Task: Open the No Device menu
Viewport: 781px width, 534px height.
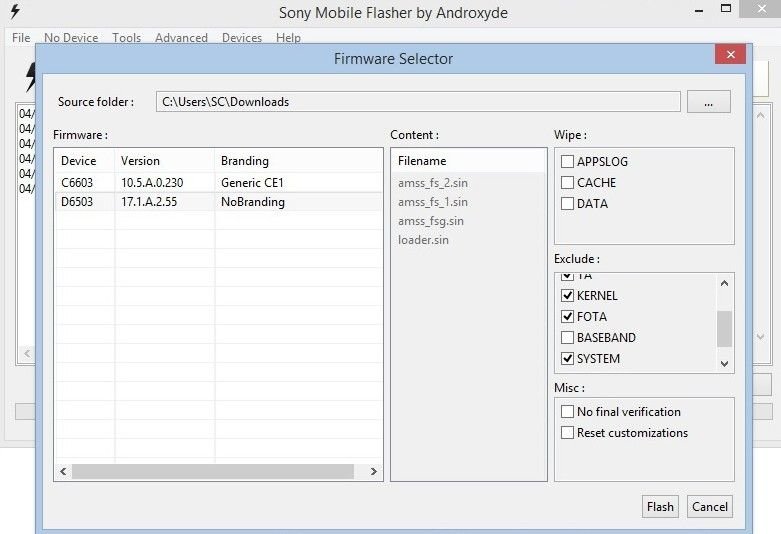Action: (x=71, y=38)
